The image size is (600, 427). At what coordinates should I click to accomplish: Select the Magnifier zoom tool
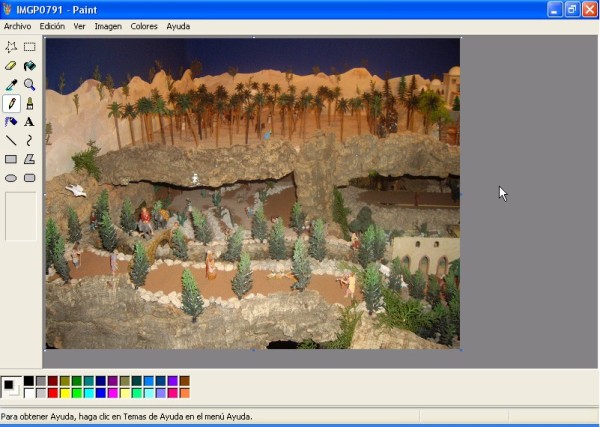(30, 85)
